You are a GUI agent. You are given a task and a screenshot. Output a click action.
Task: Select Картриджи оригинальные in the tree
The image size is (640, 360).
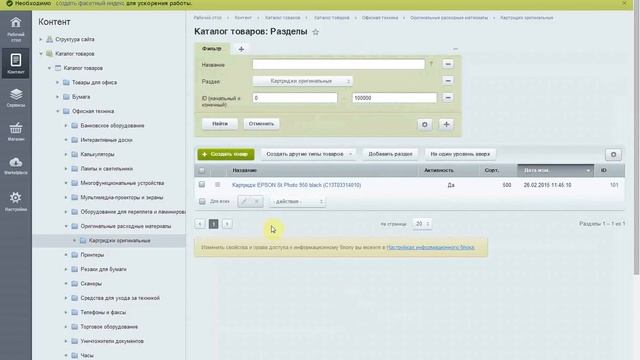click(120, 241)
